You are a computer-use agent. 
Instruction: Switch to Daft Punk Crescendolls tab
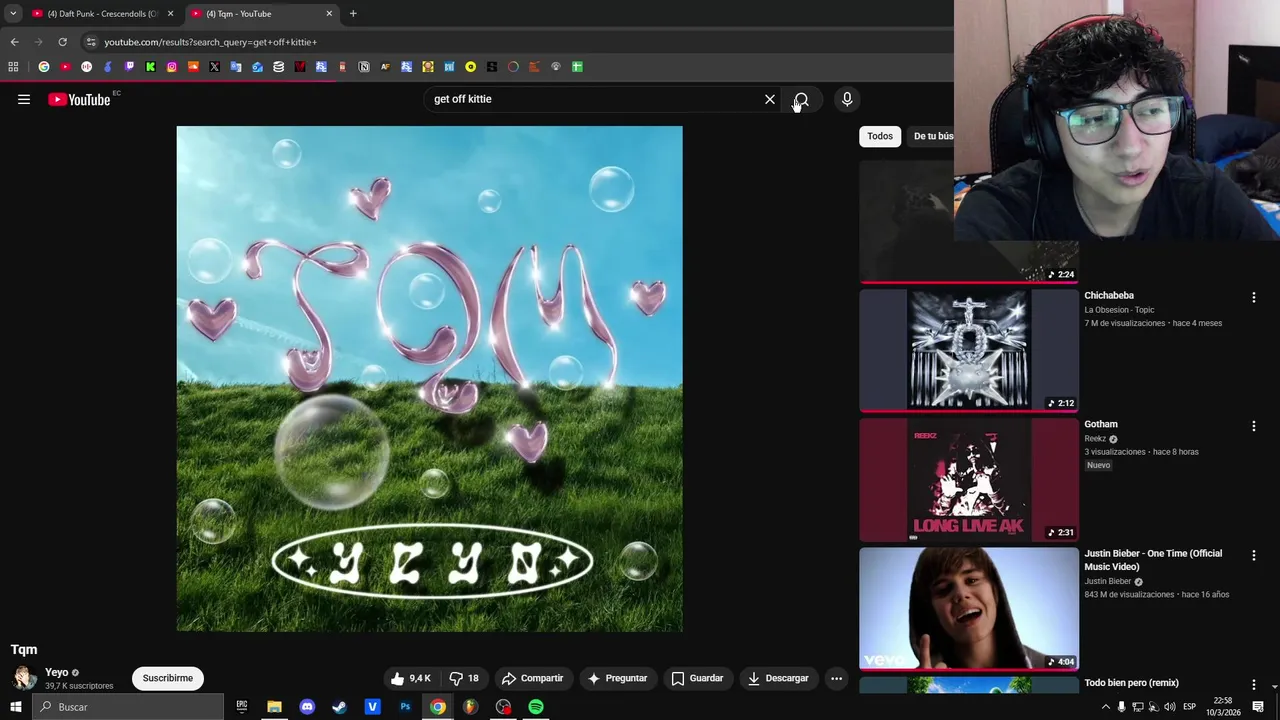click(x=101, y=14)
